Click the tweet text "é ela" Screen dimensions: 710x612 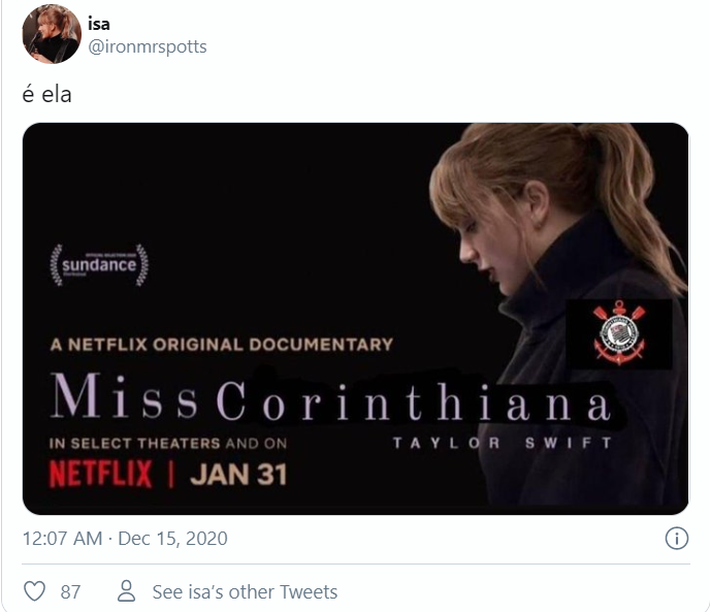[x=47, y=97]
